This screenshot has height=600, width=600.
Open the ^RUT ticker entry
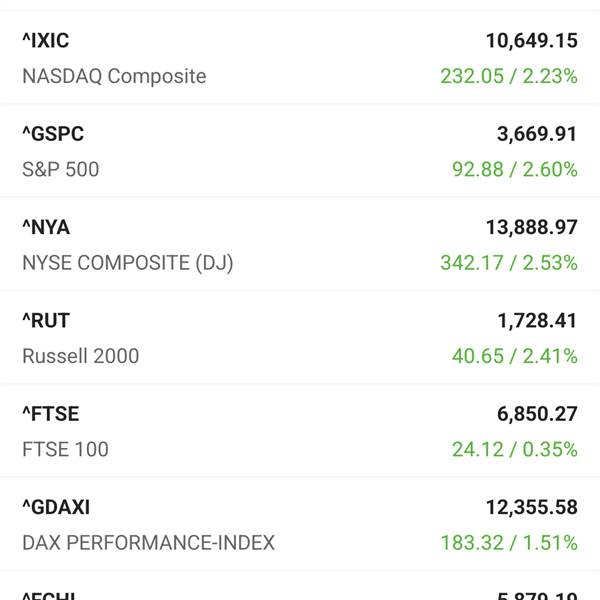pos(46,320)
